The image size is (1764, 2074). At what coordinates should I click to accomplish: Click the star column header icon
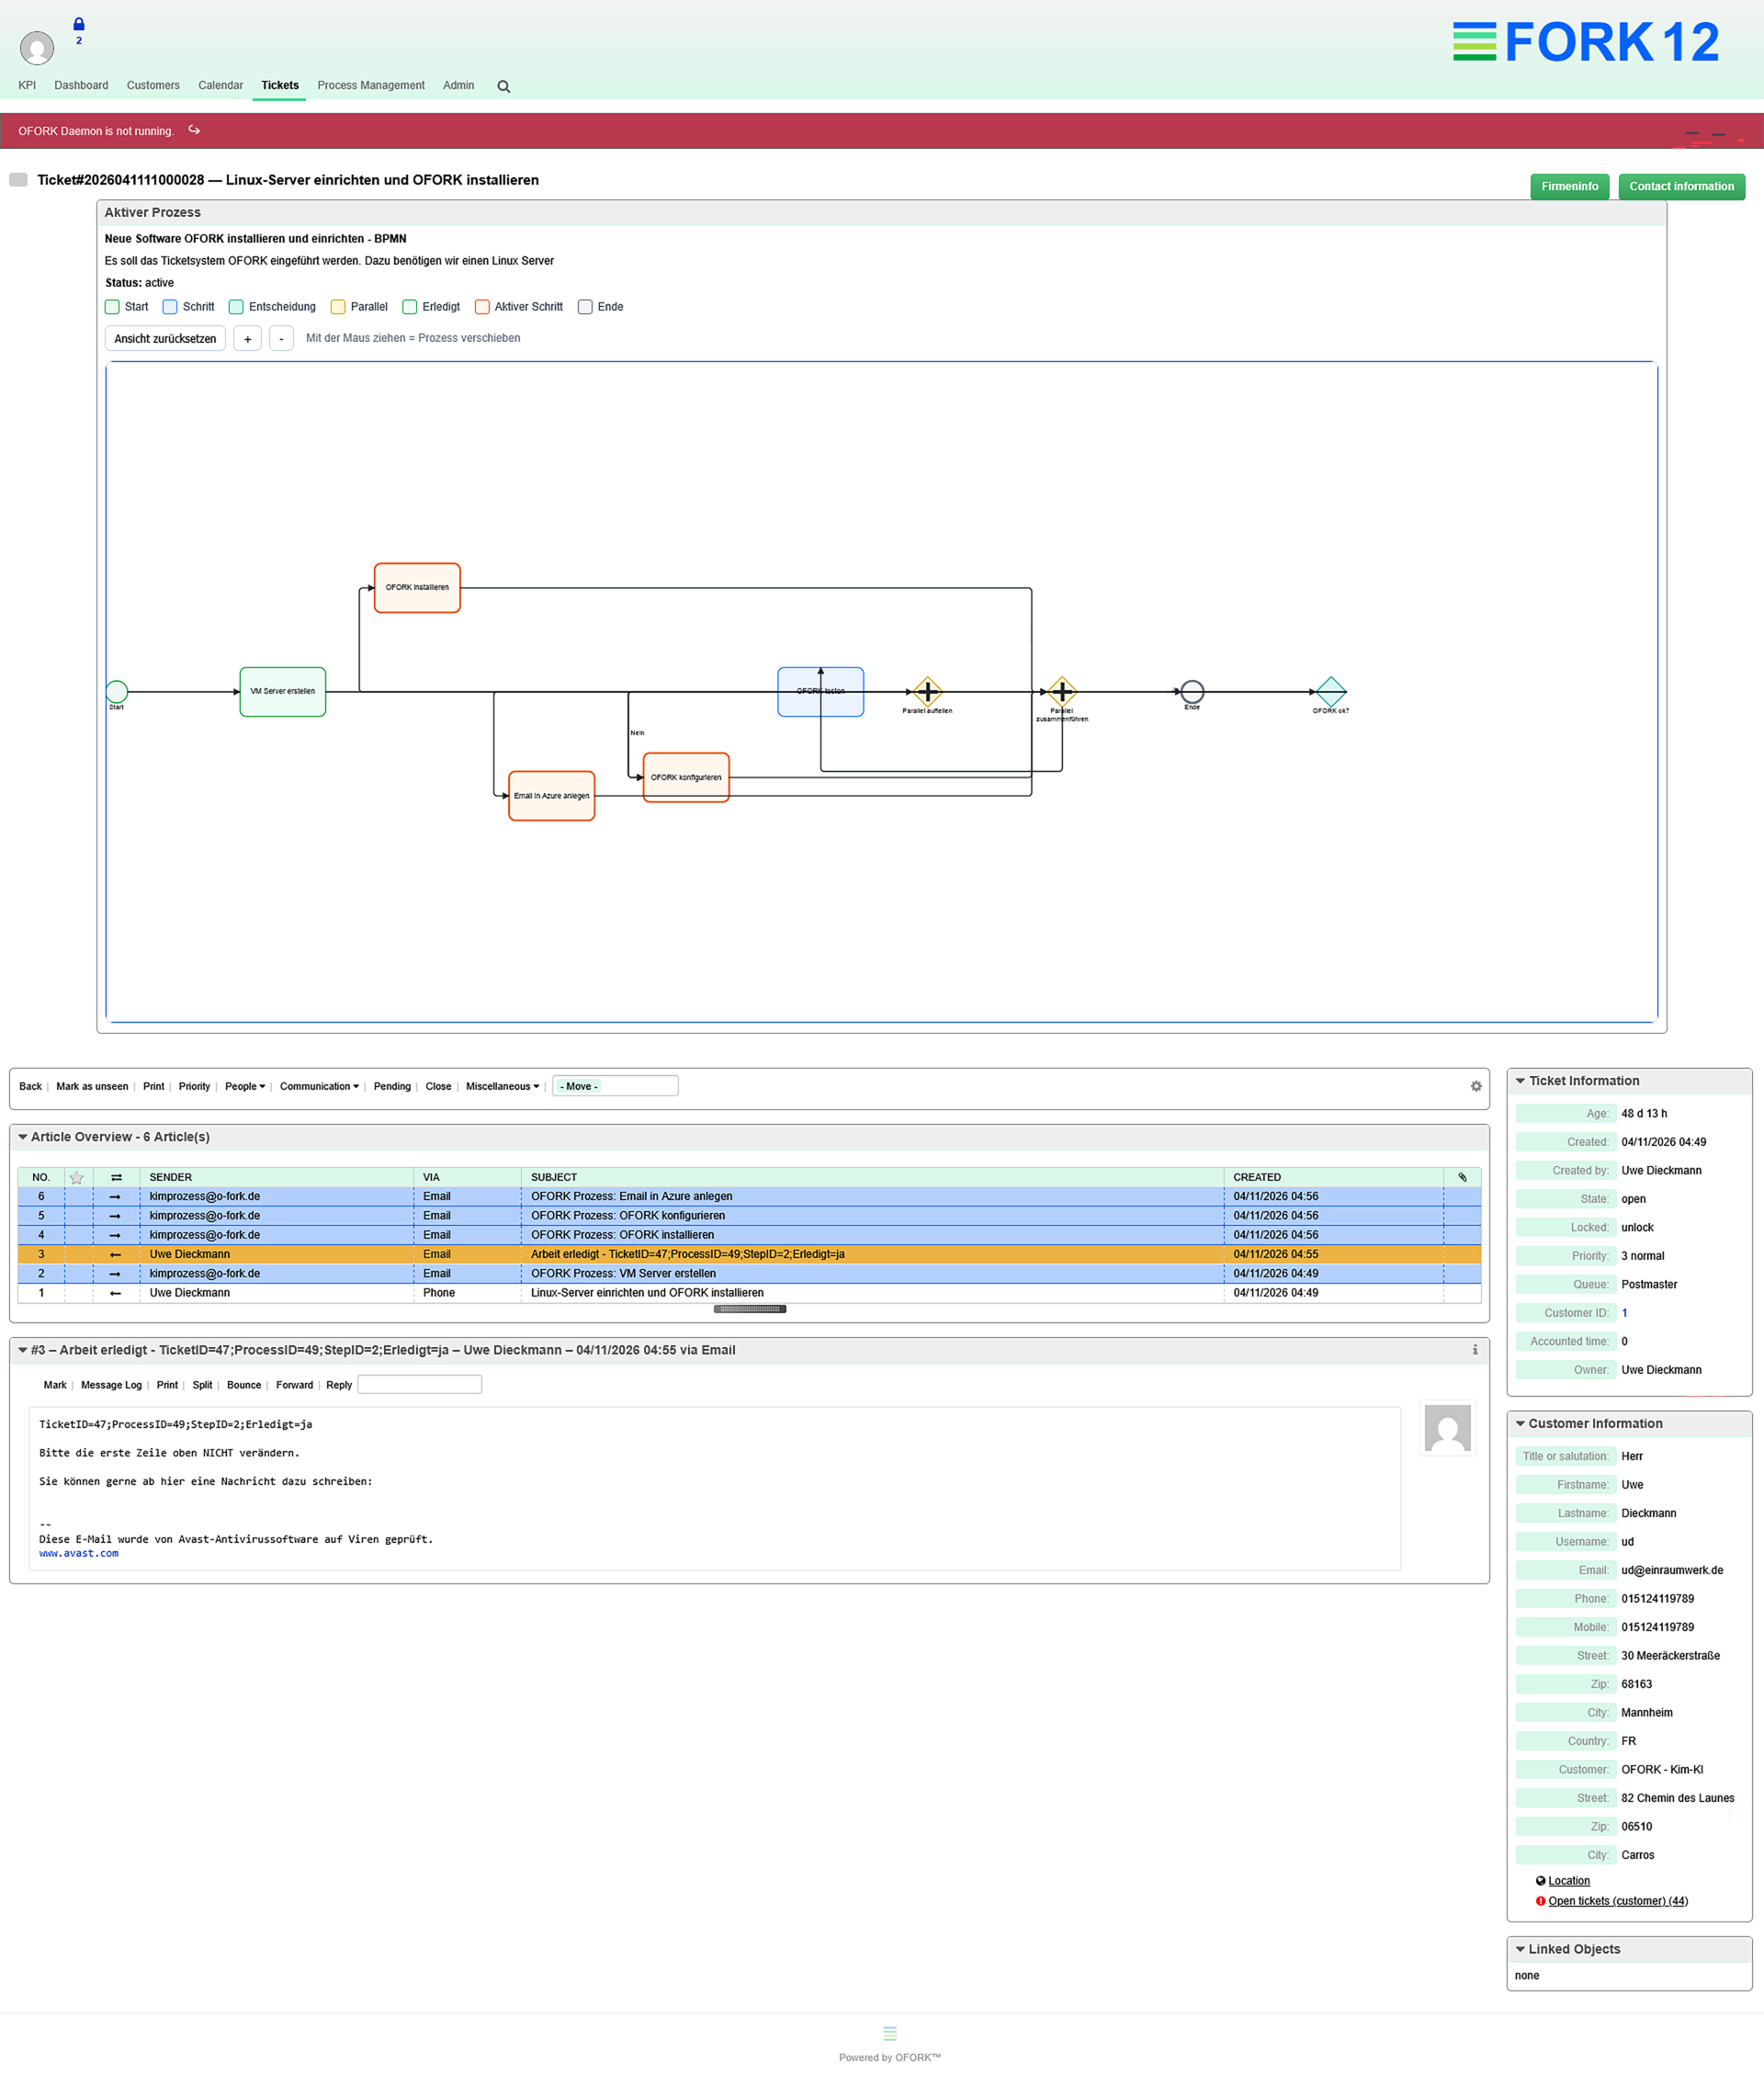[77, 1177]
